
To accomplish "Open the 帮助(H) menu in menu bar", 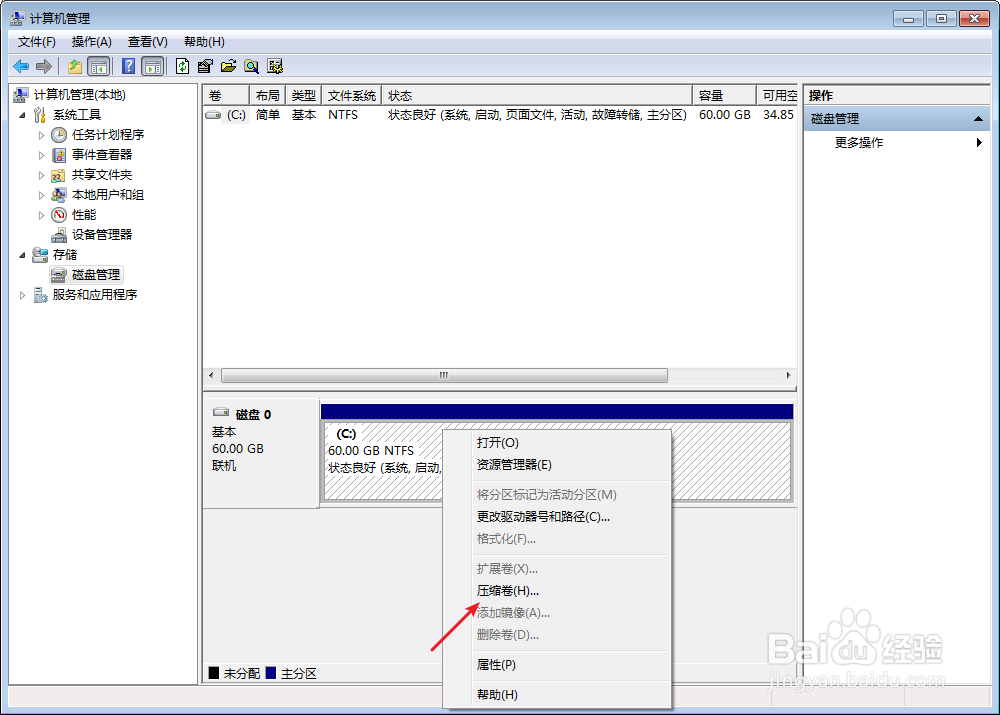I will (204, 42).
